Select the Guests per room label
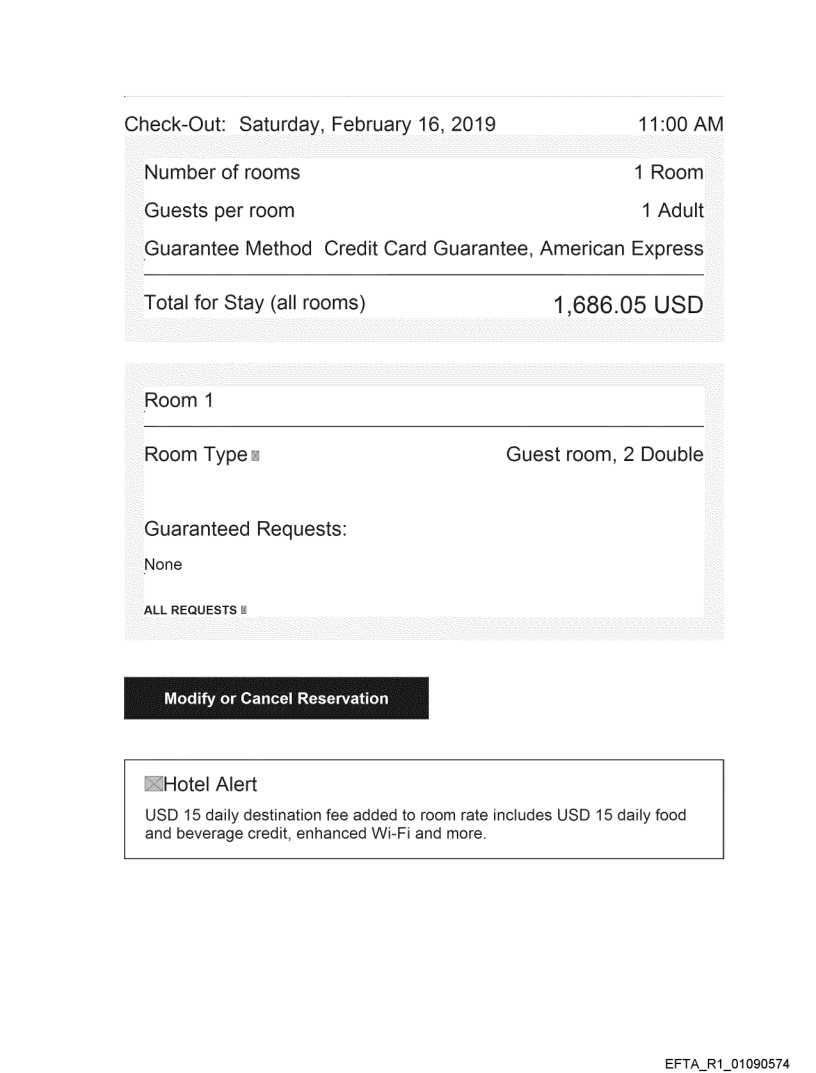 (x=219, y=211)
